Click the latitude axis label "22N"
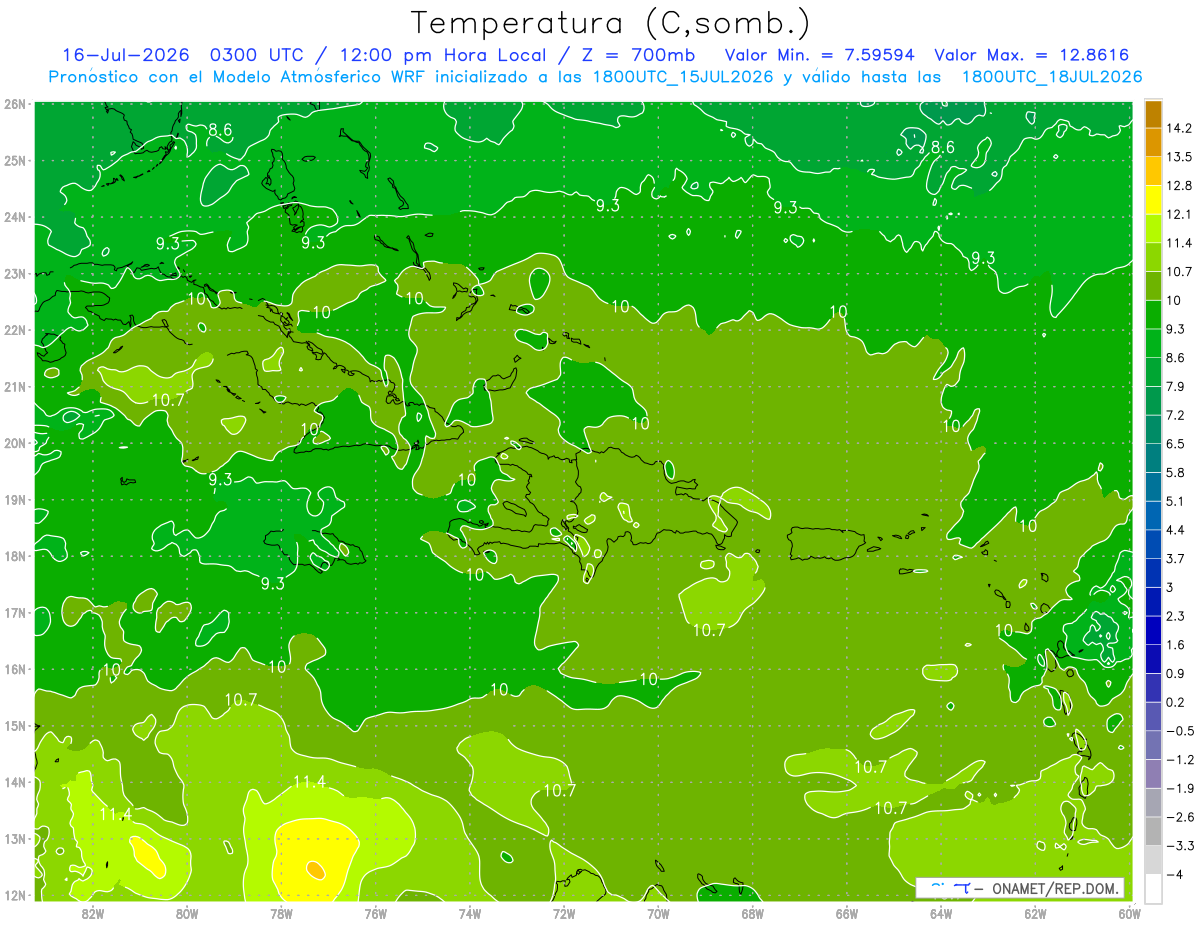1200x927 pixels. [x=14, y=330]
